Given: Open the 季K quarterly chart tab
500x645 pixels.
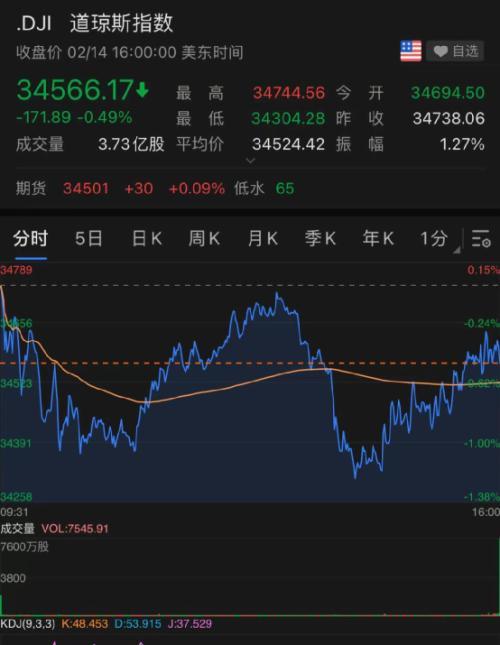Looking at the screenshot, I should [320, 239].
